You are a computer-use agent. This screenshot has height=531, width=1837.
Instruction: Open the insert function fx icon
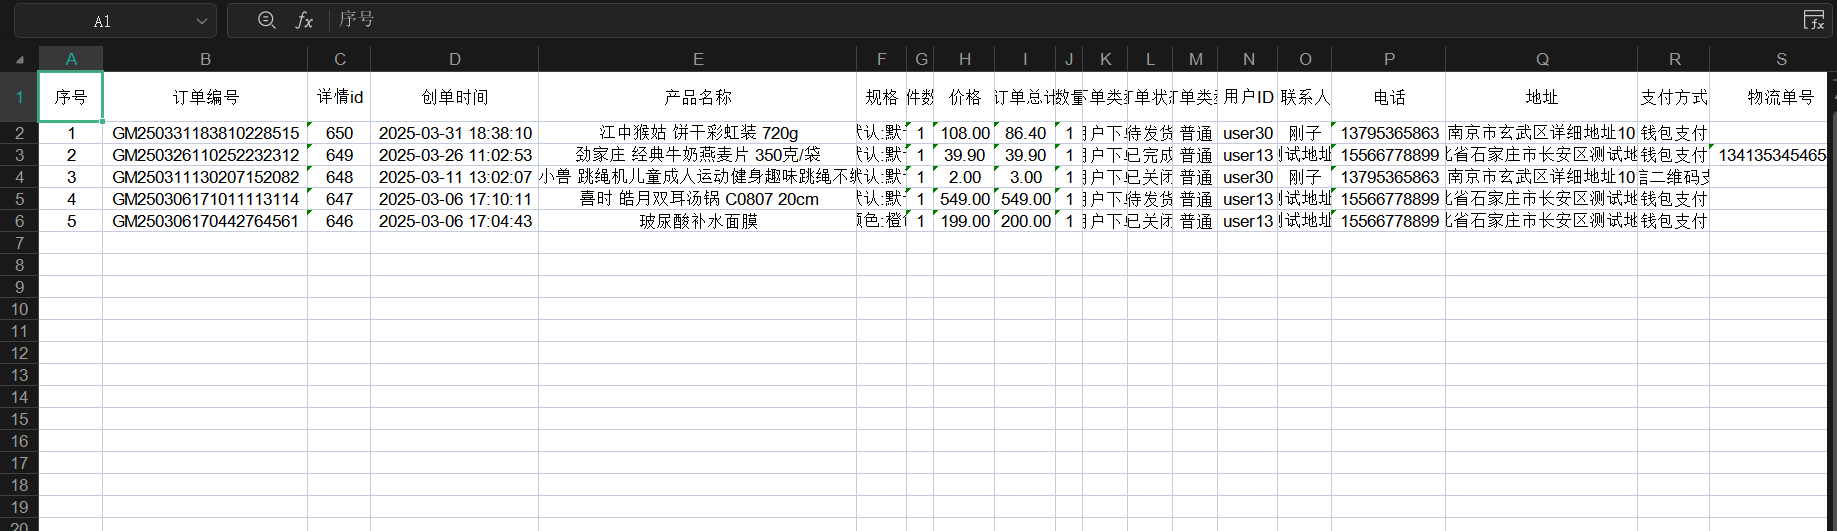(304, 20)
